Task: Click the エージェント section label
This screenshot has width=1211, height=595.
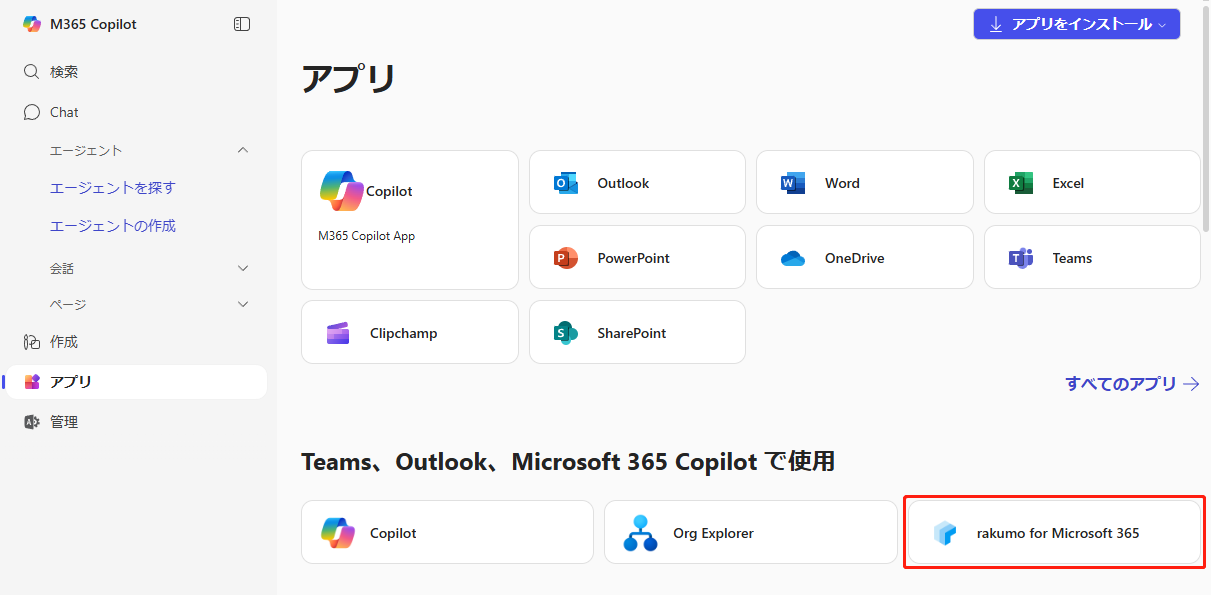Action: (86, 150)
